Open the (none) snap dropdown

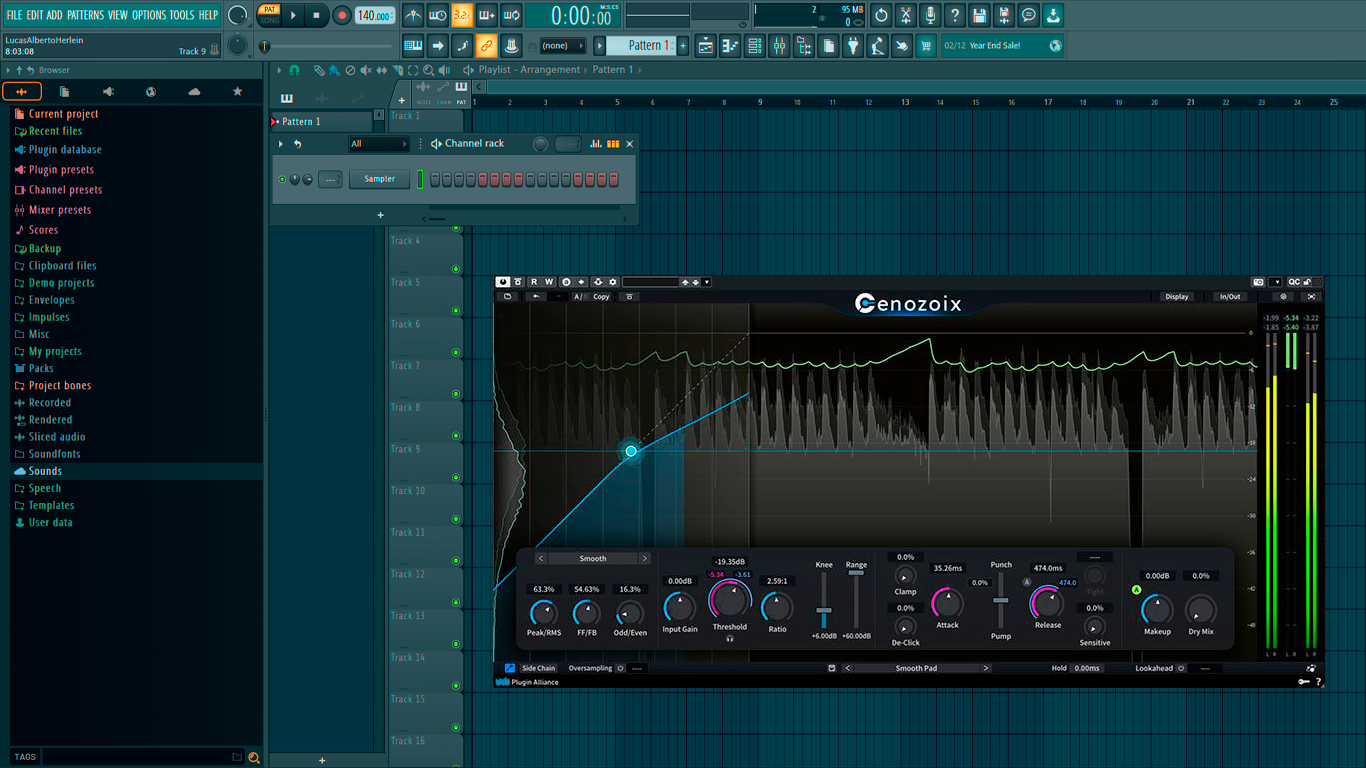pyautogui.click(x=563, y=46)
